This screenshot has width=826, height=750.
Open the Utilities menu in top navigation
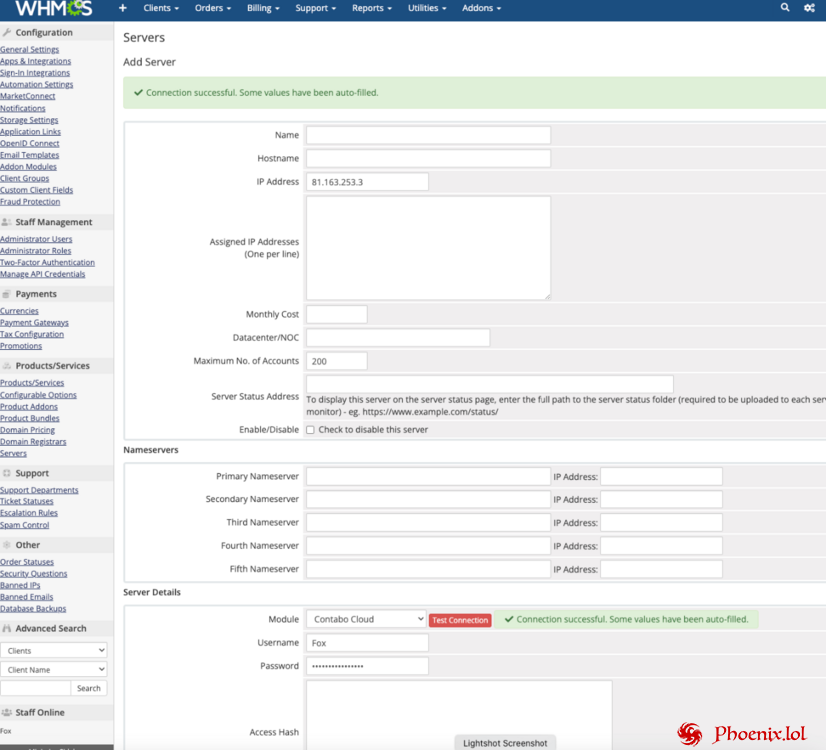427,8
